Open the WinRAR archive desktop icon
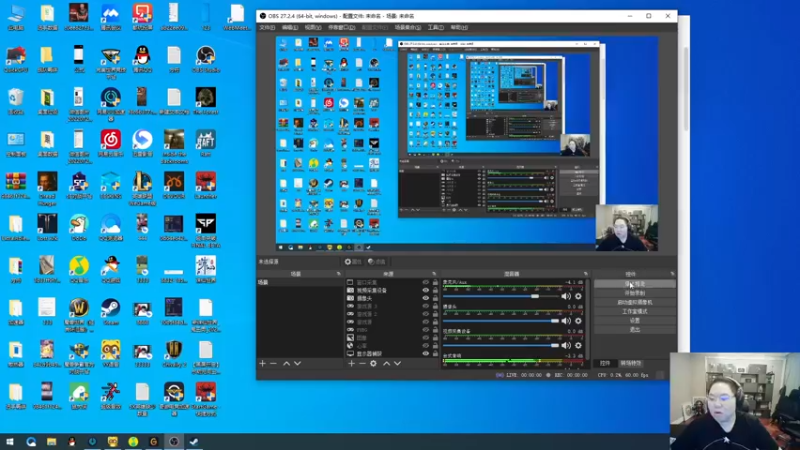Screen dimensions: 800x450 16,185
